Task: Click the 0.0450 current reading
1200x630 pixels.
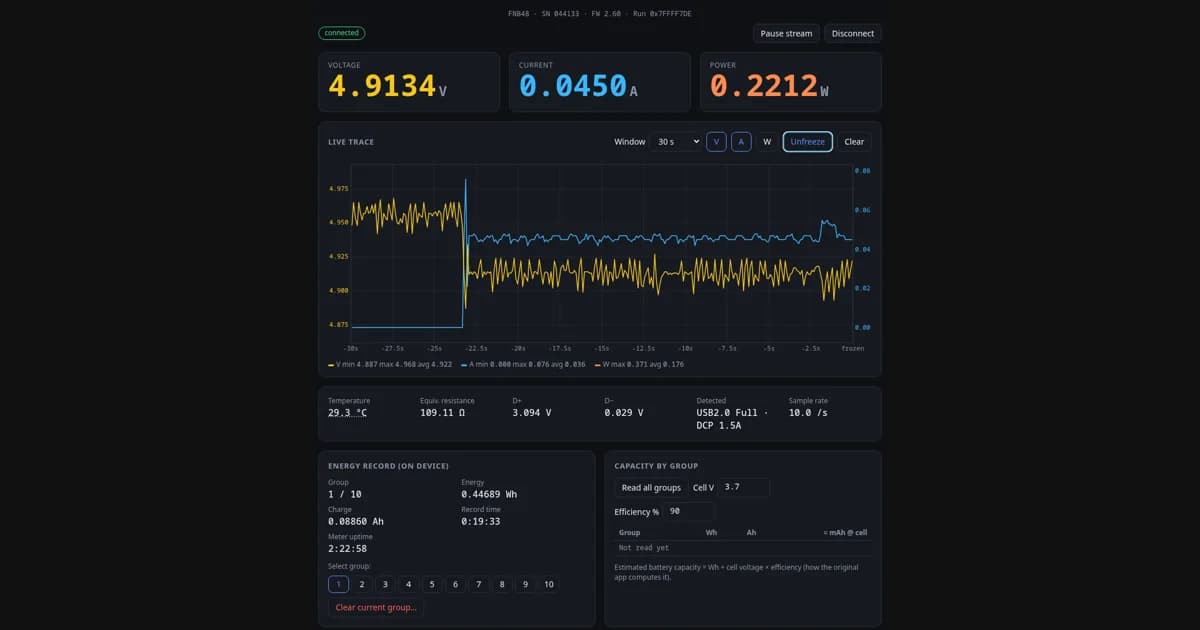Action: [x=573, y=86]
